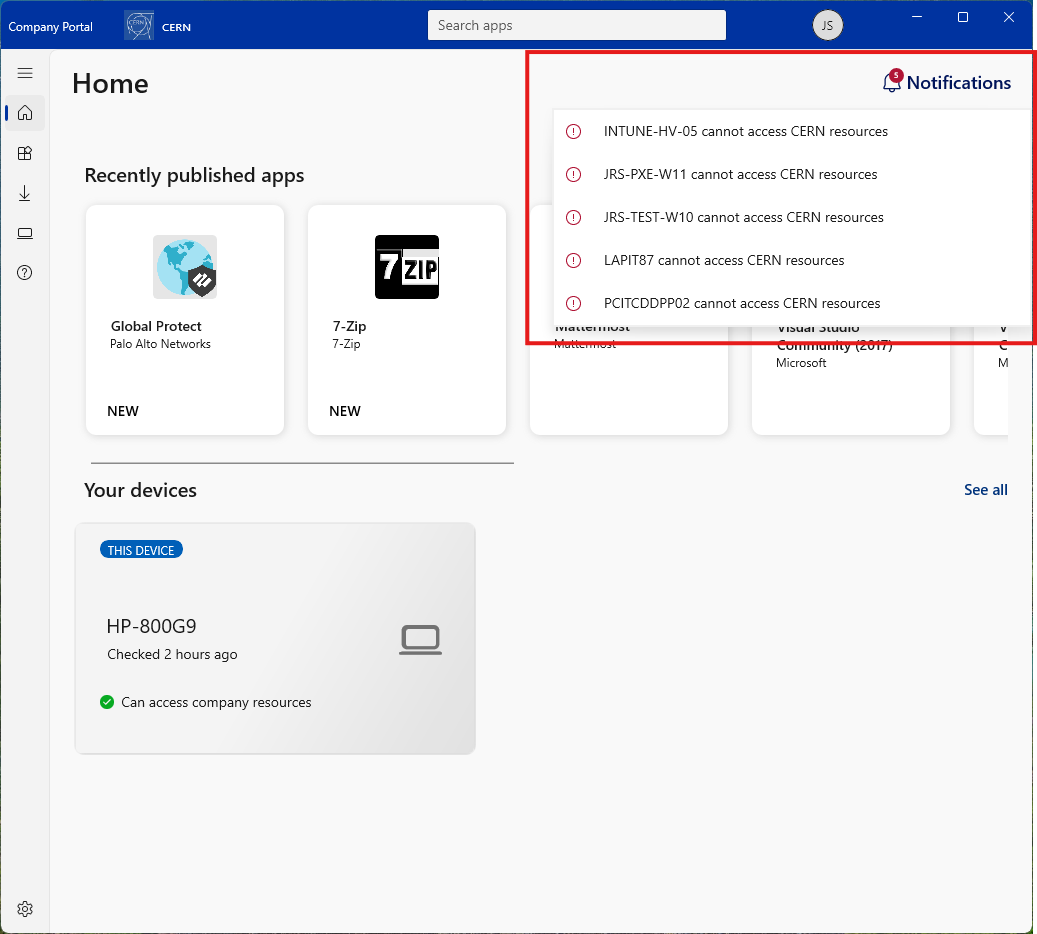Click green check next to company resources status

107,702
